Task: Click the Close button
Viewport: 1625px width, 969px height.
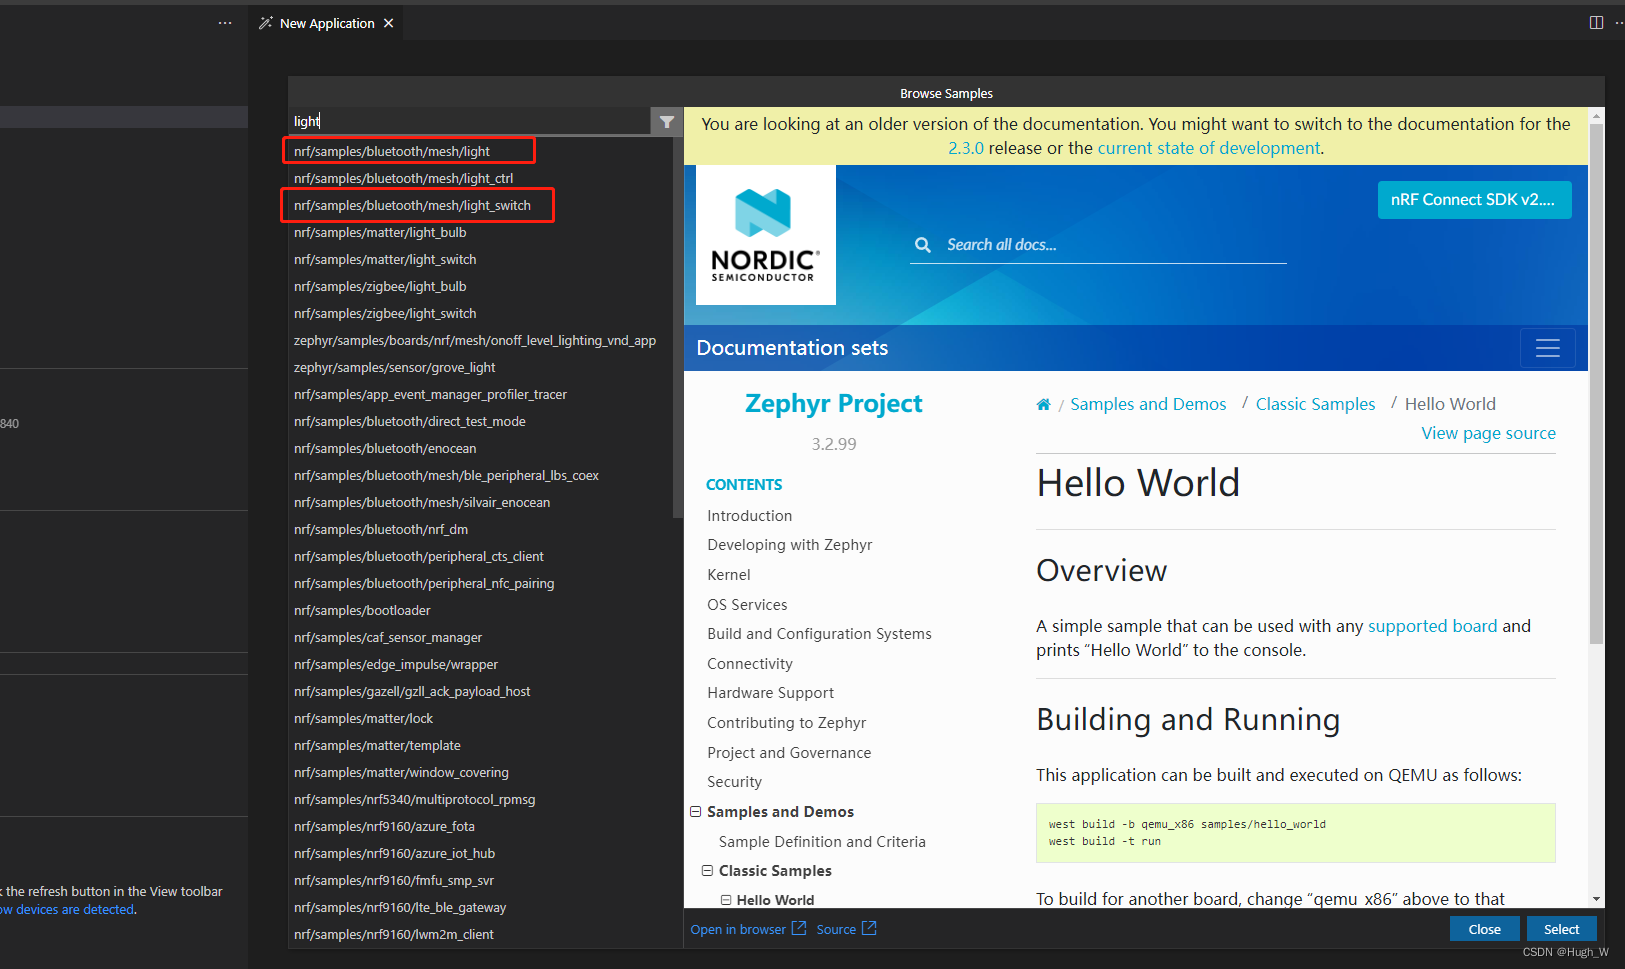Action: (1484, 929)
